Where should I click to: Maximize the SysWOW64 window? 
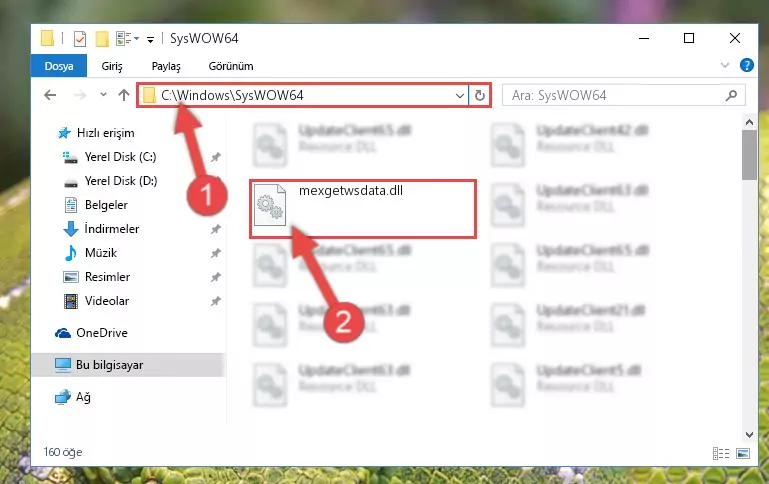tap(689, 38)
